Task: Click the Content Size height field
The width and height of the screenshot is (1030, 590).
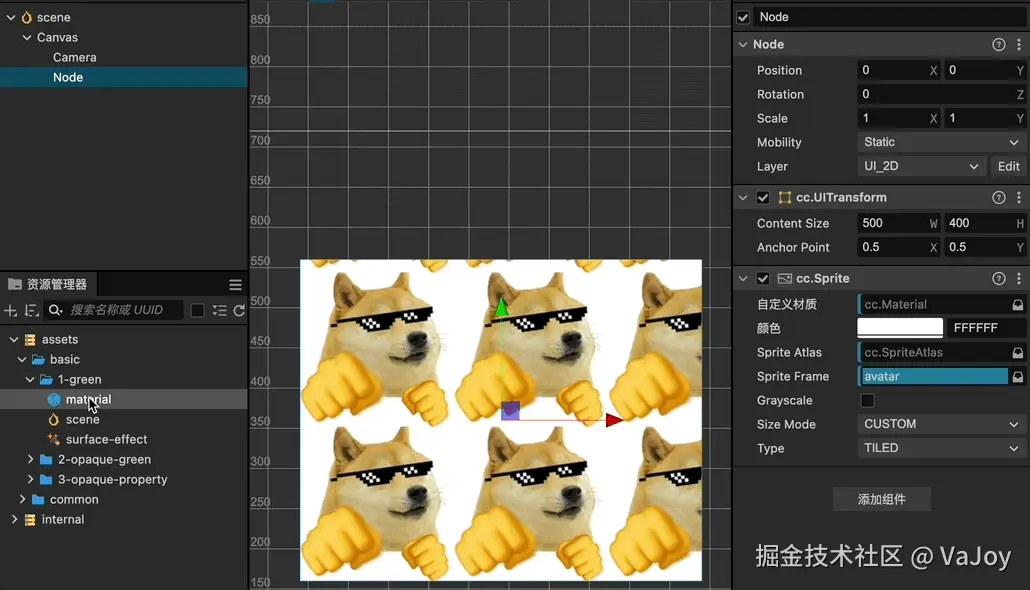Action: (x=984, y=223)
